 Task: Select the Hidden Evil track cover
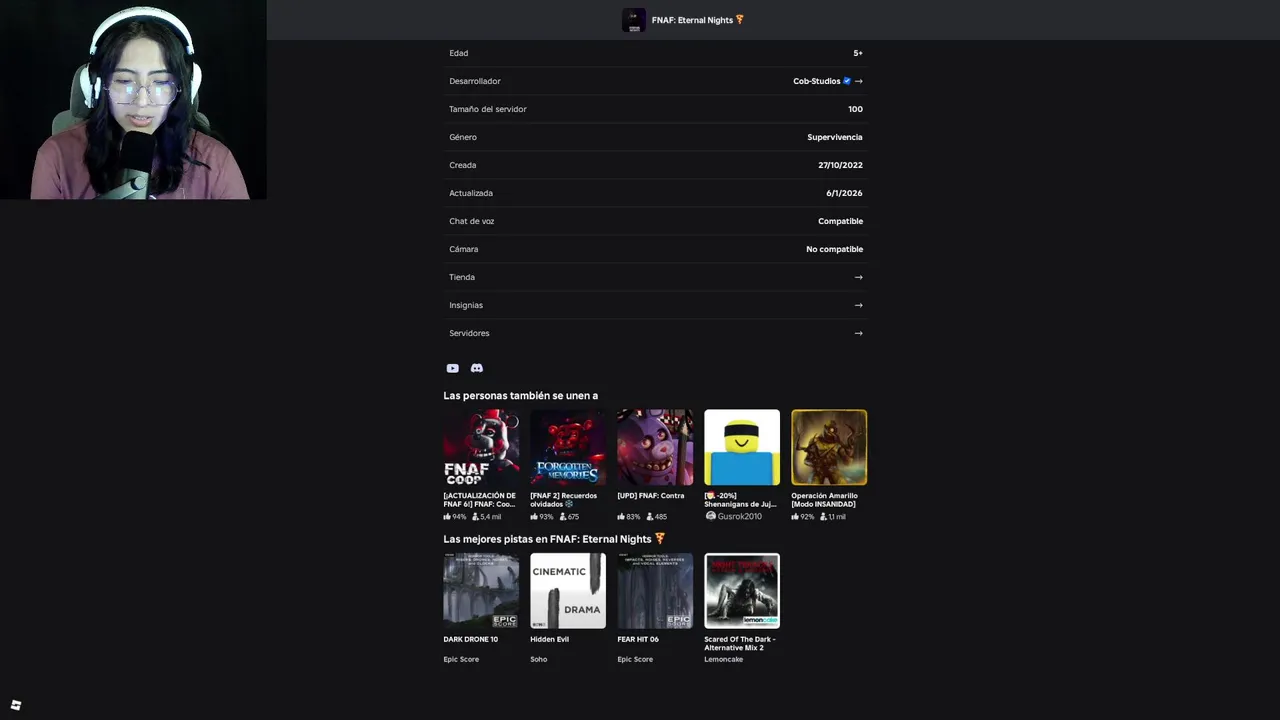coord(568,591)
